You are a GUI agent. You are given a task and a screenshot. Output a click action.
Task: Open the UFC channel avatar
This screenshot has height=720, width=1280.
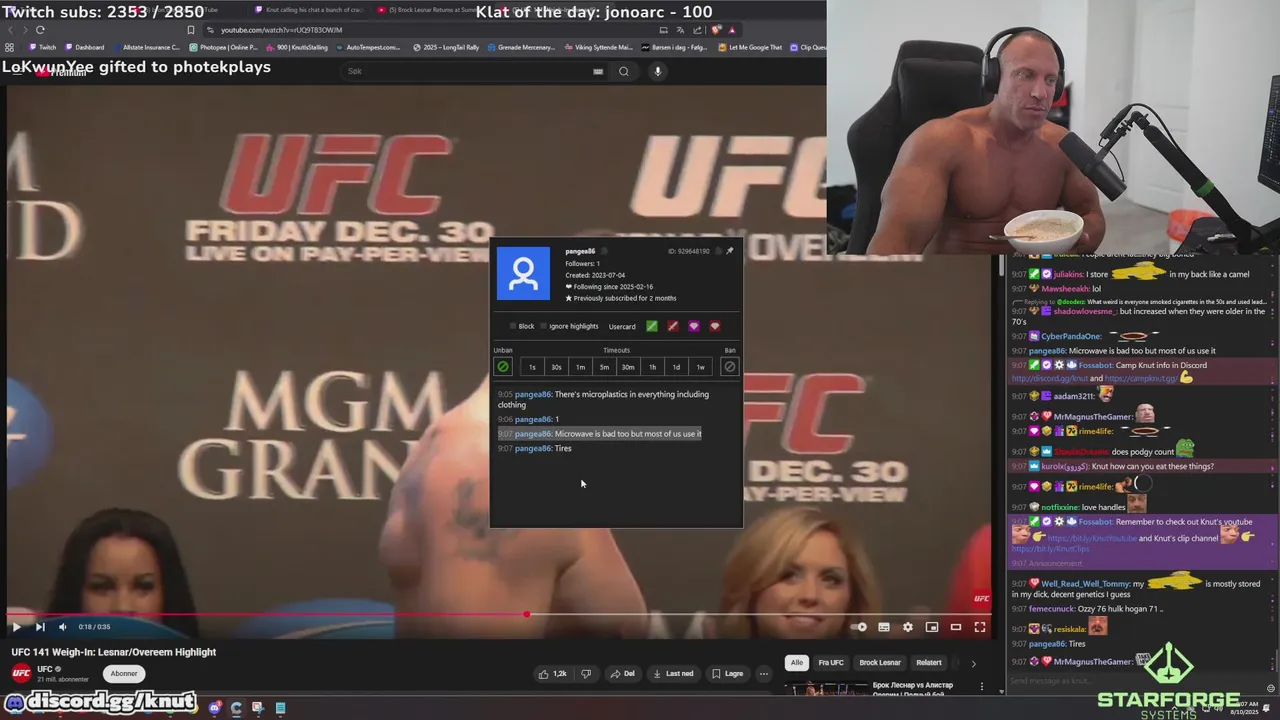pos(20,673)
